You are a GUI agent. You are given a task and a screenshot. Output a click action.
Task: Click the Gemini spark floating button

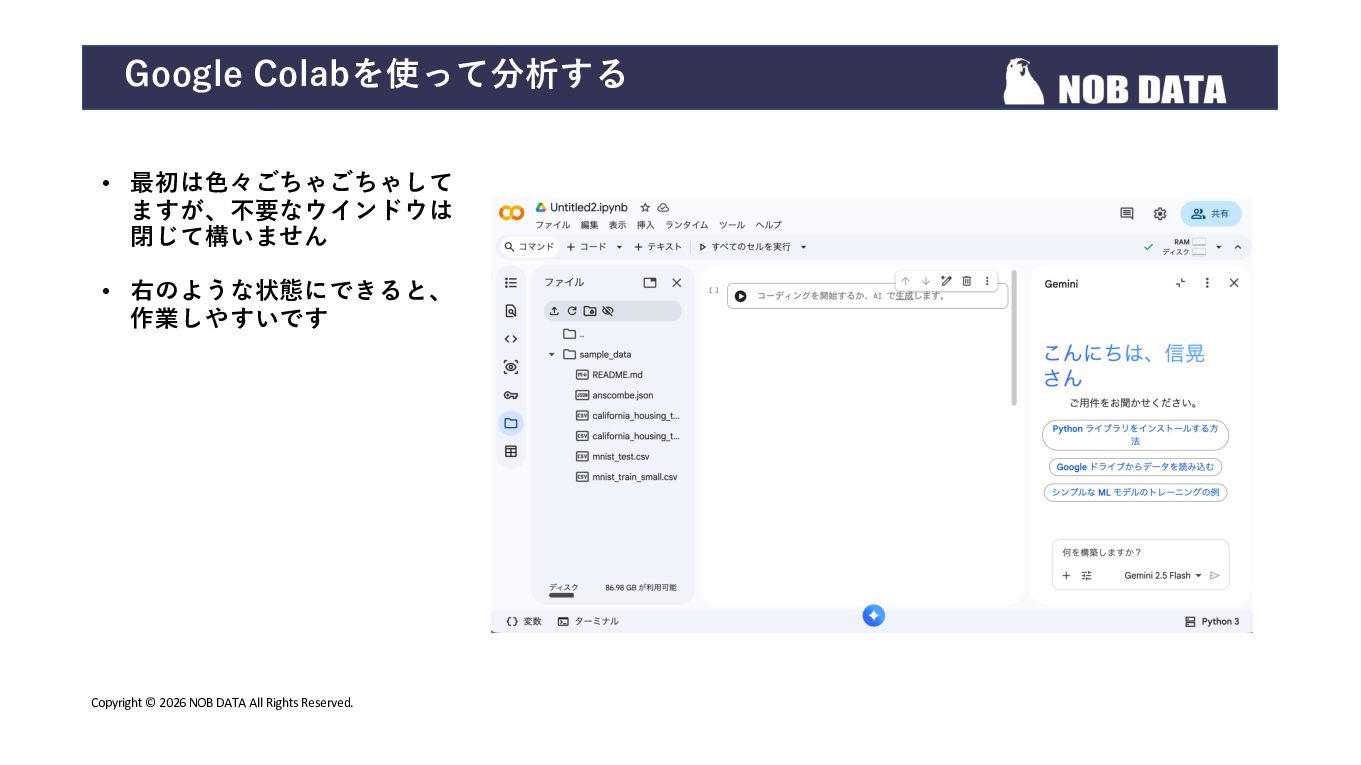tap(873, 616)
